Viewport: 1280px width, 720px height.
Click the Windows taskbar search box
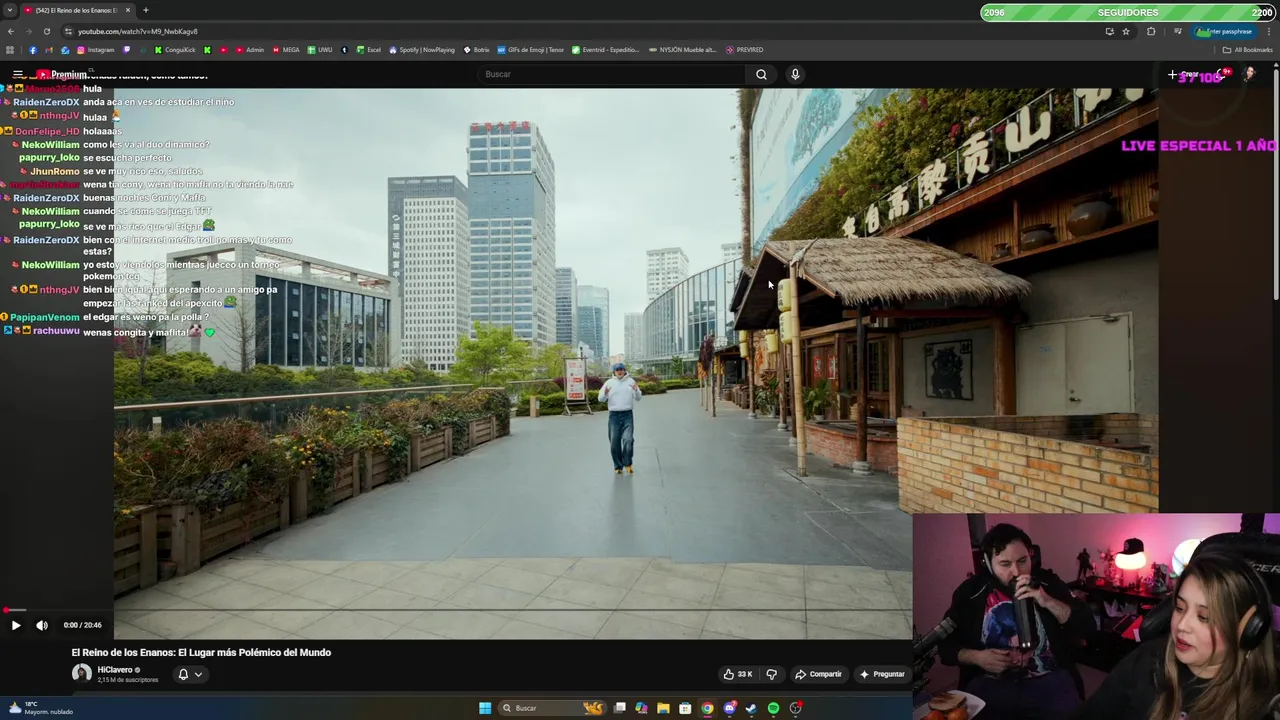(x=551, y=708)
